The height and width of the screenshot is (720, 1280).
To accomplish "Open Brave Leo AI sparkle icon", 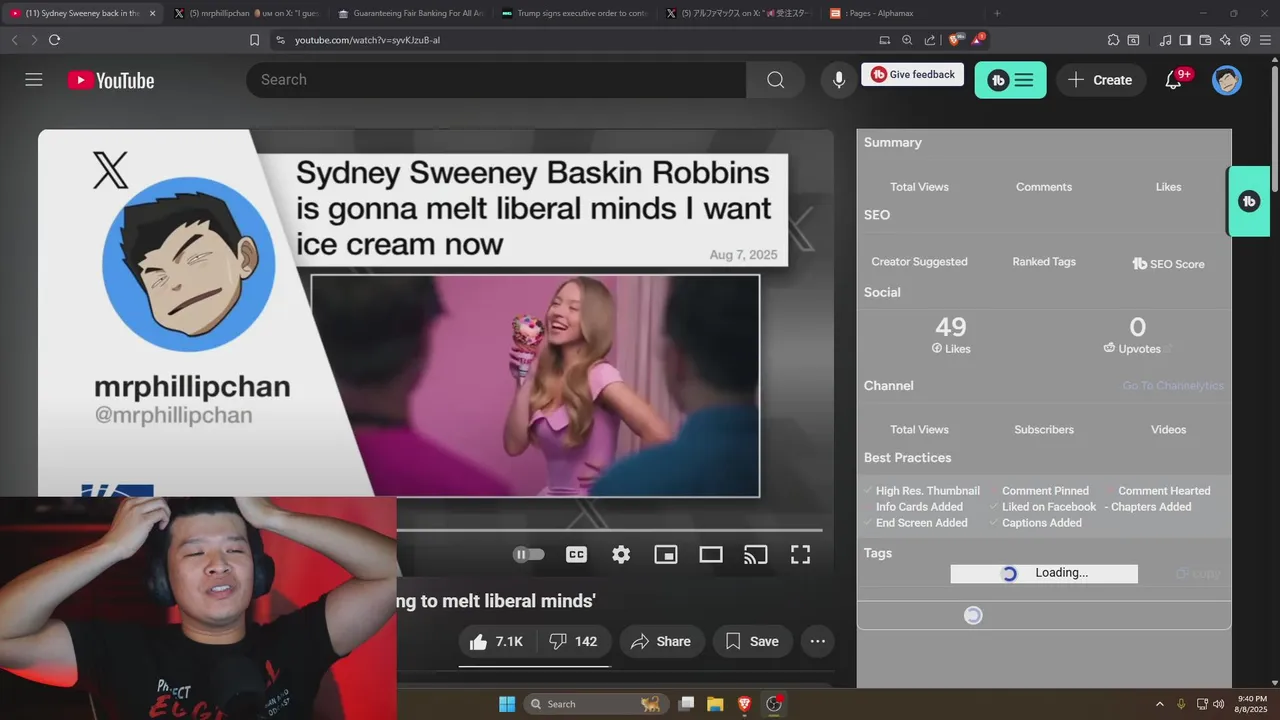I will pyautogui.click(x=1225, y=40).
